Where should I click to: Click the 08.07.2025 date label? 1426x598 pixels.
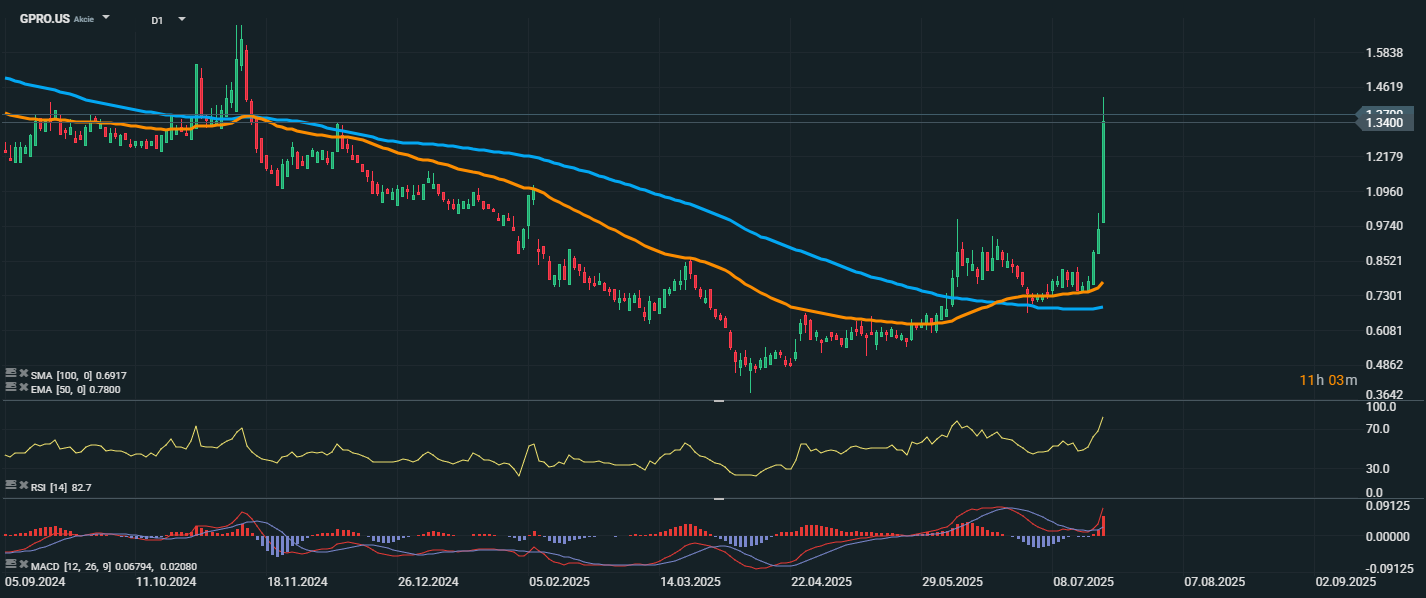coord(1085,581)
